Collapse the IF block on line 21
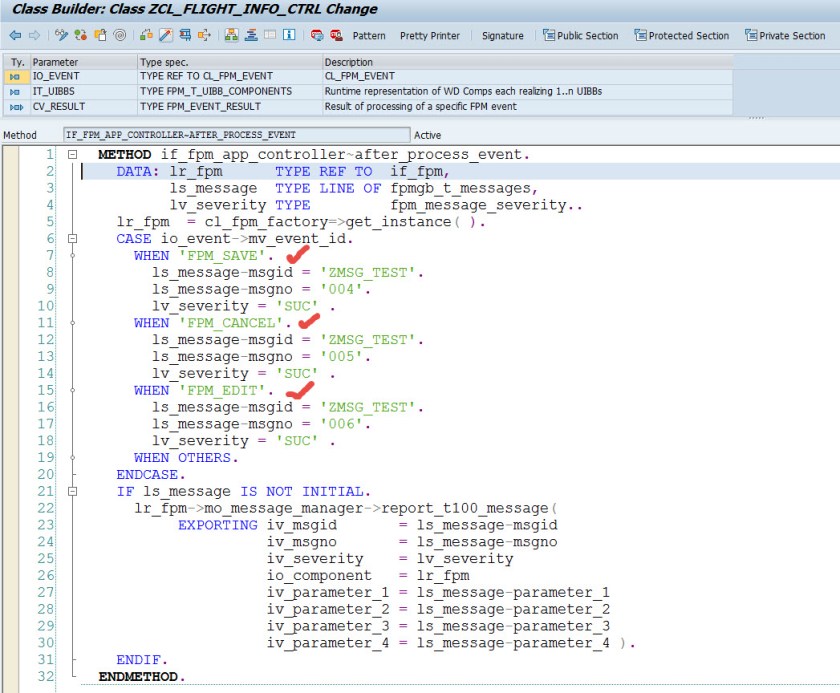Image resolution: width=840 pixels, height=693 pixels. 72,492
